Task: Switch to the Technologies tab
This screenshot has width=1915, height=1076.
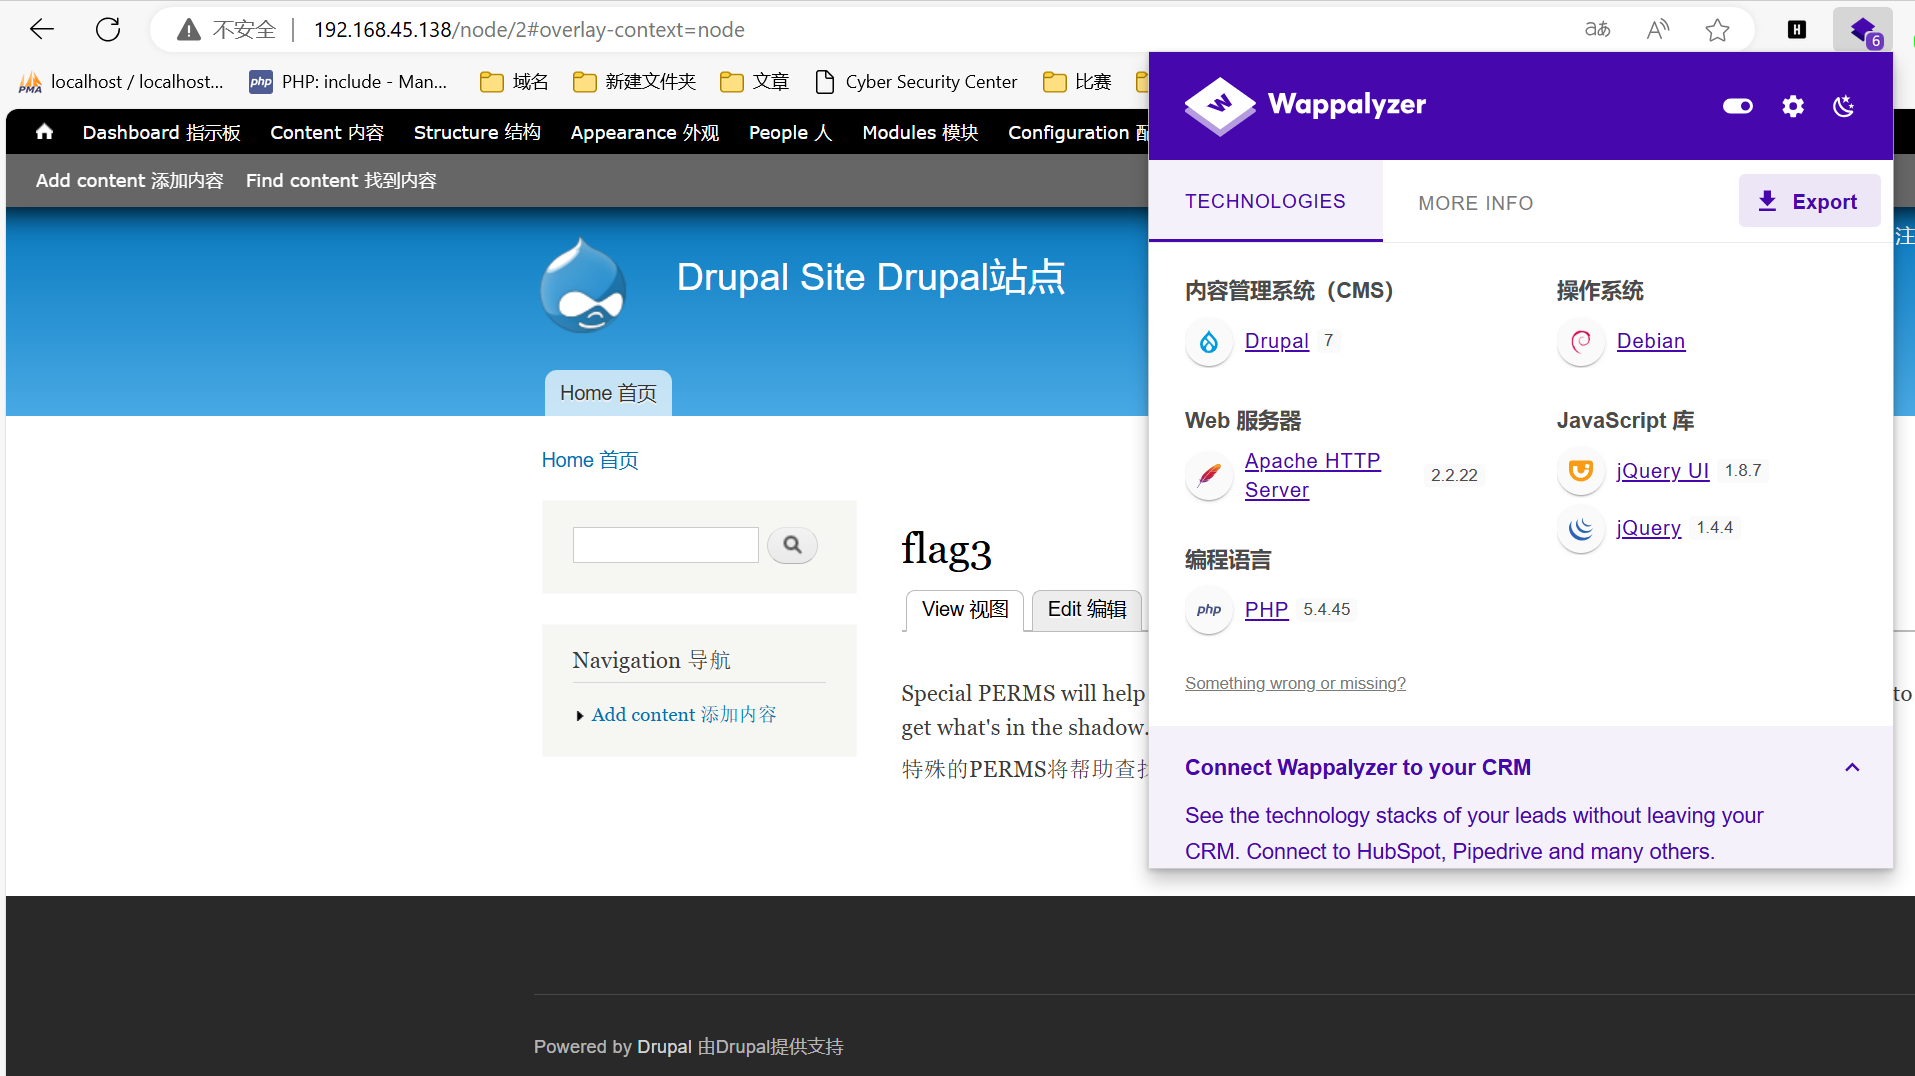Action: (x=1265, y=202)
